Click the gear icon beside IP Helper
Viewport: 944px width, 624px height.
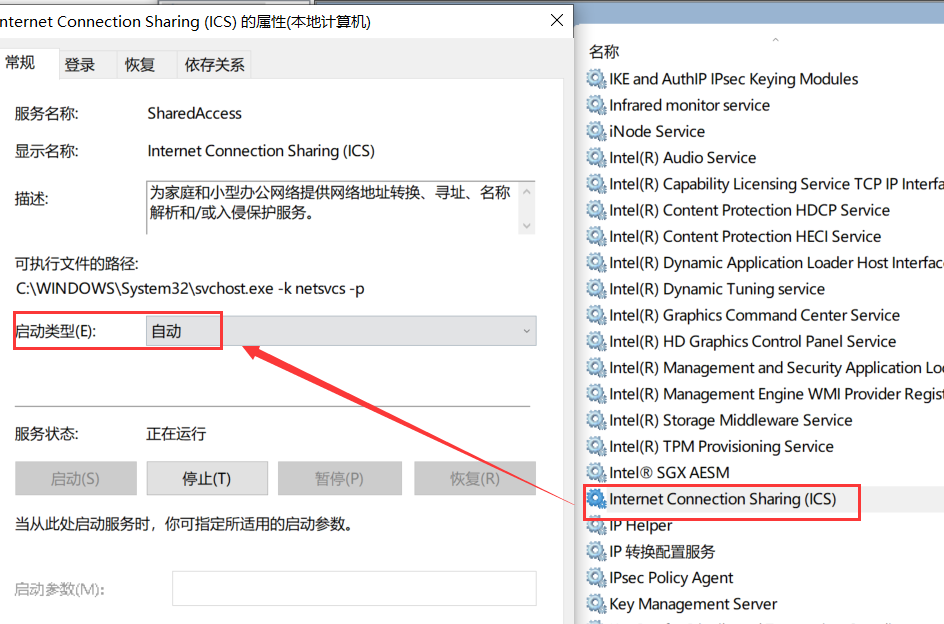[596, 525]
